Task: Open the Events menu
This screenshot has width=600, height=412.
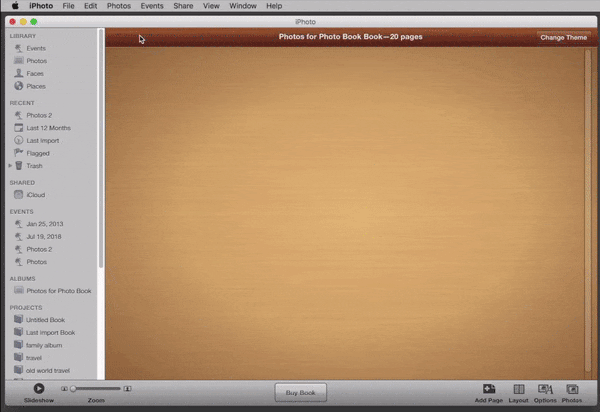Action: click(152, 6)
